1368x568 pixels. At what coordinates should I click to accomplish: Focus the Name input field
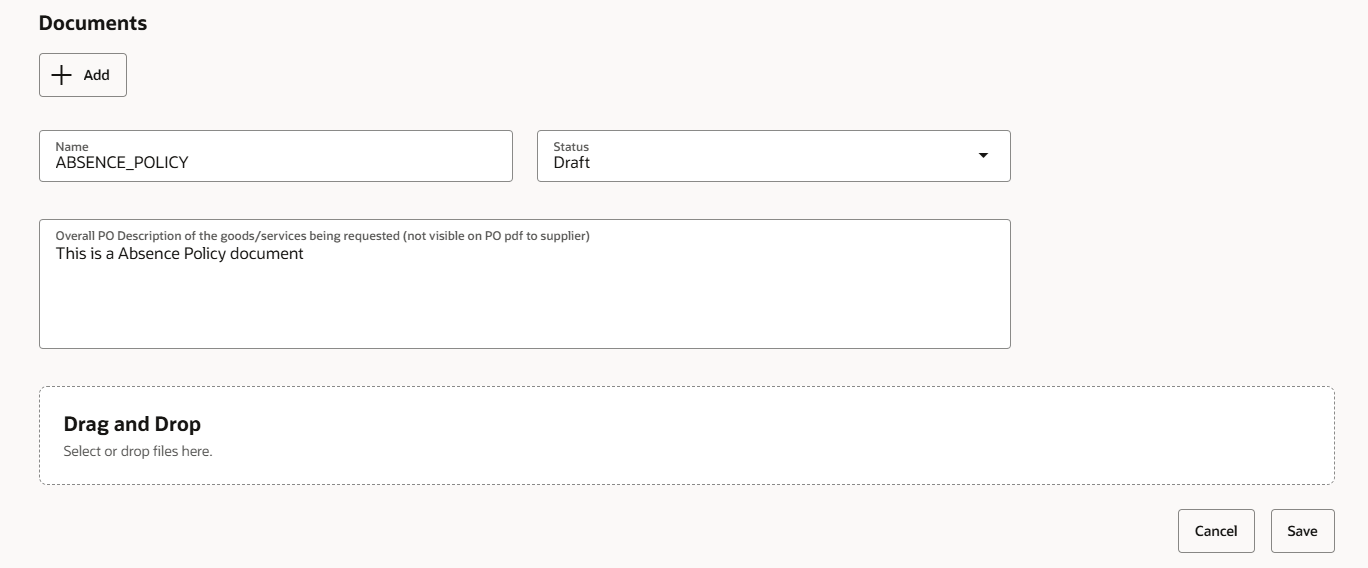276,156
